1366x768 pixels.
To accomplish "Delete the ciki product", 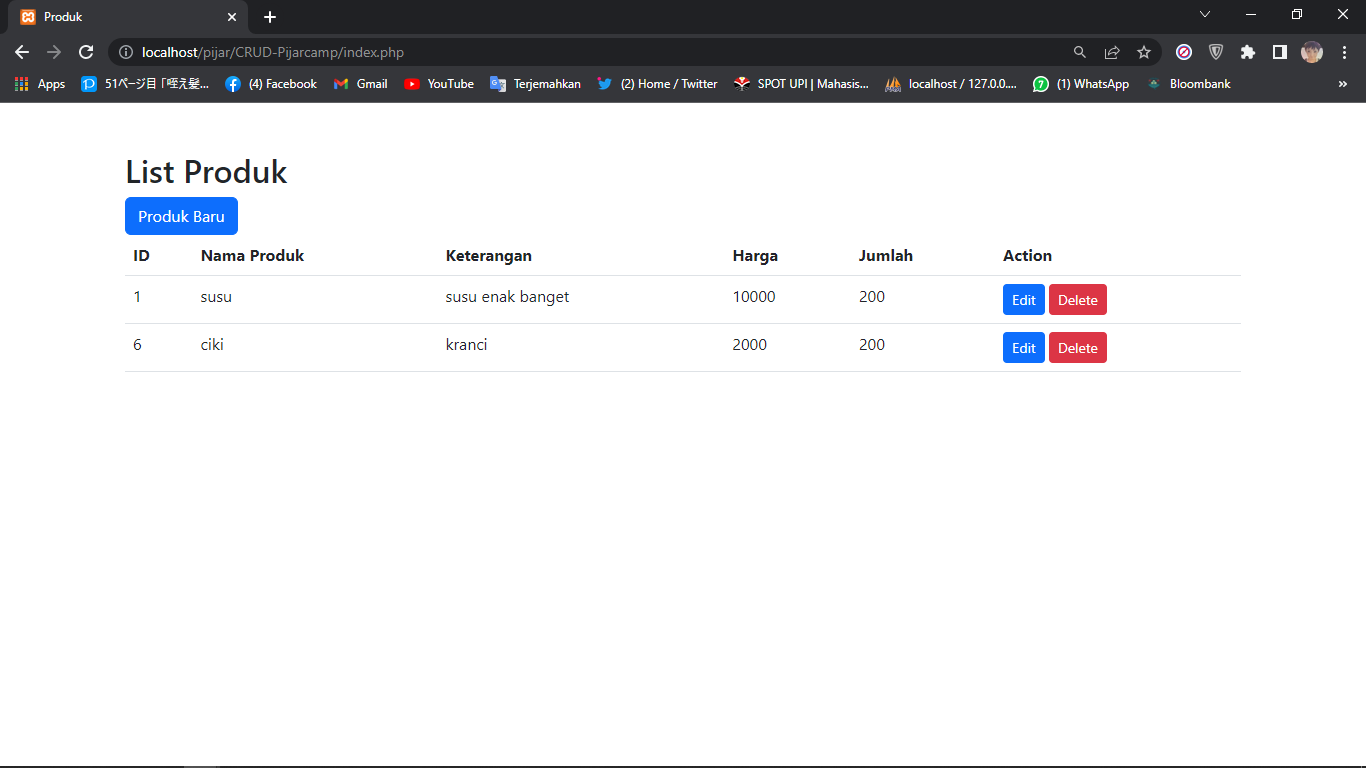I will click(1077, 347).
